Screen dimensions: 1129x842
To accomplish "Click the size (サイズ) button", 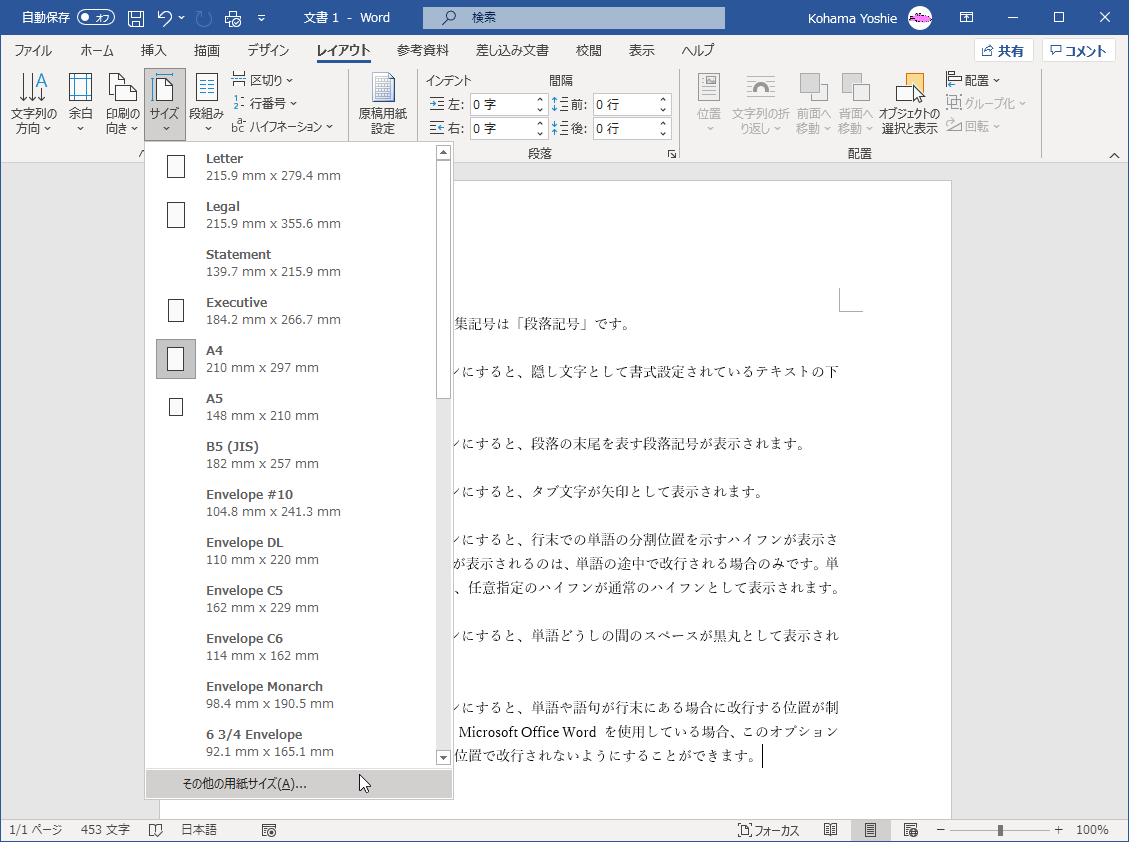I will (165, 104).
